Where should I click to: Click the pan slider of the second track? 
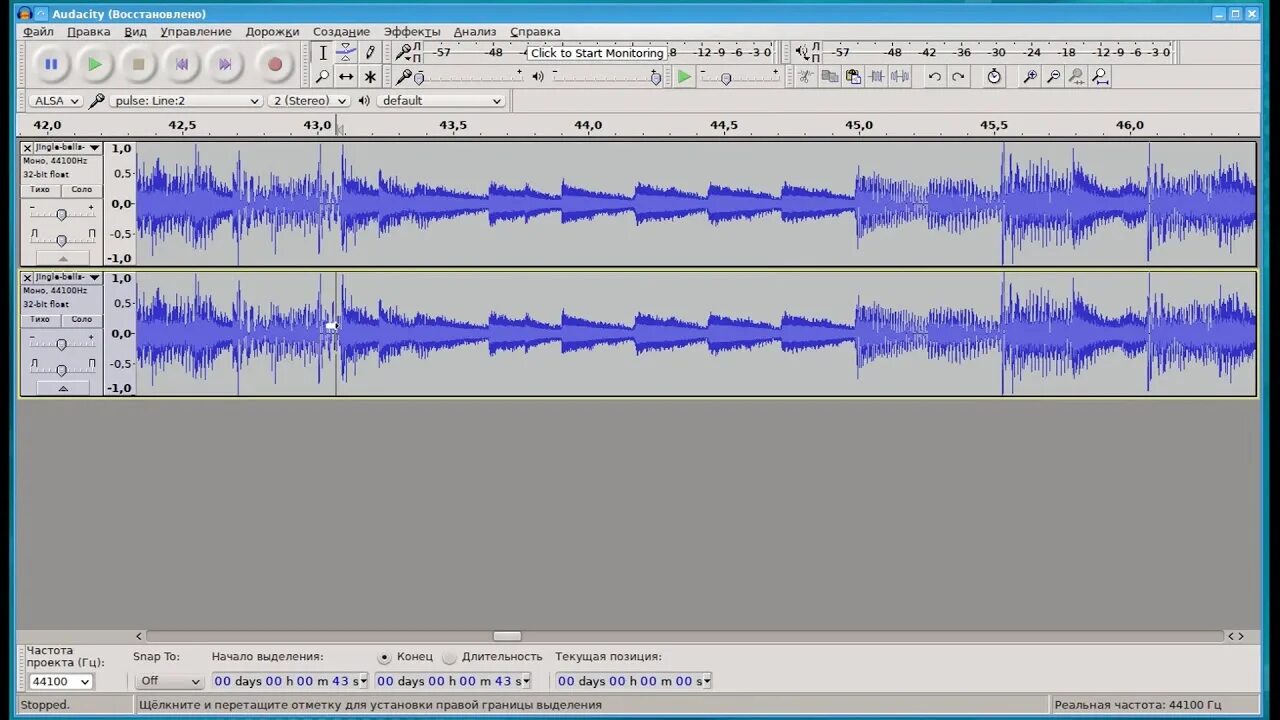tap(62, 370)
